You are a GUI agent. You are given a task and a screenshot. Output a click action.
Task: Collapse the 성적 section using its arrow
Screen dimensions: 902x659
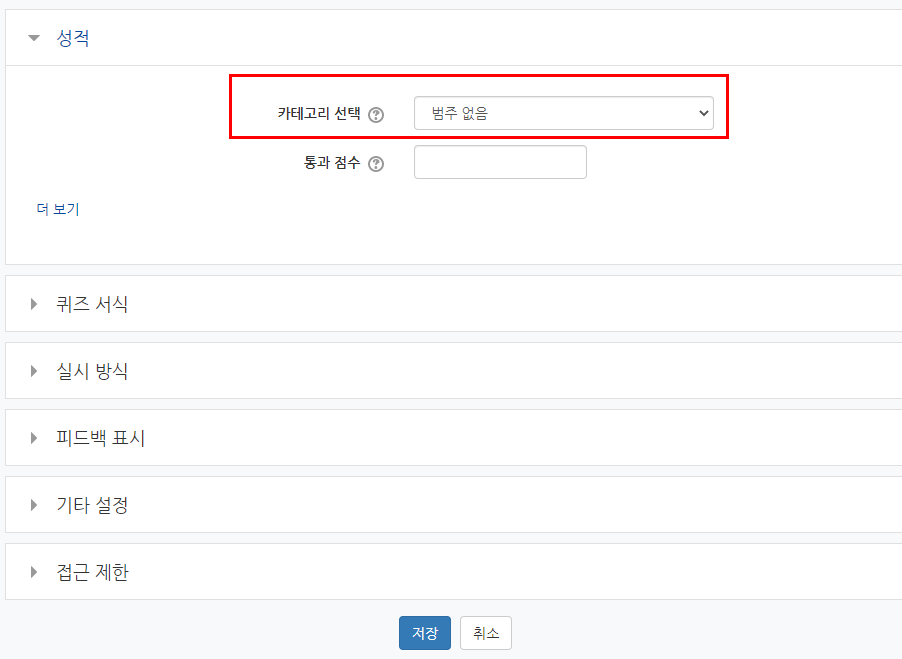(34, 39)
